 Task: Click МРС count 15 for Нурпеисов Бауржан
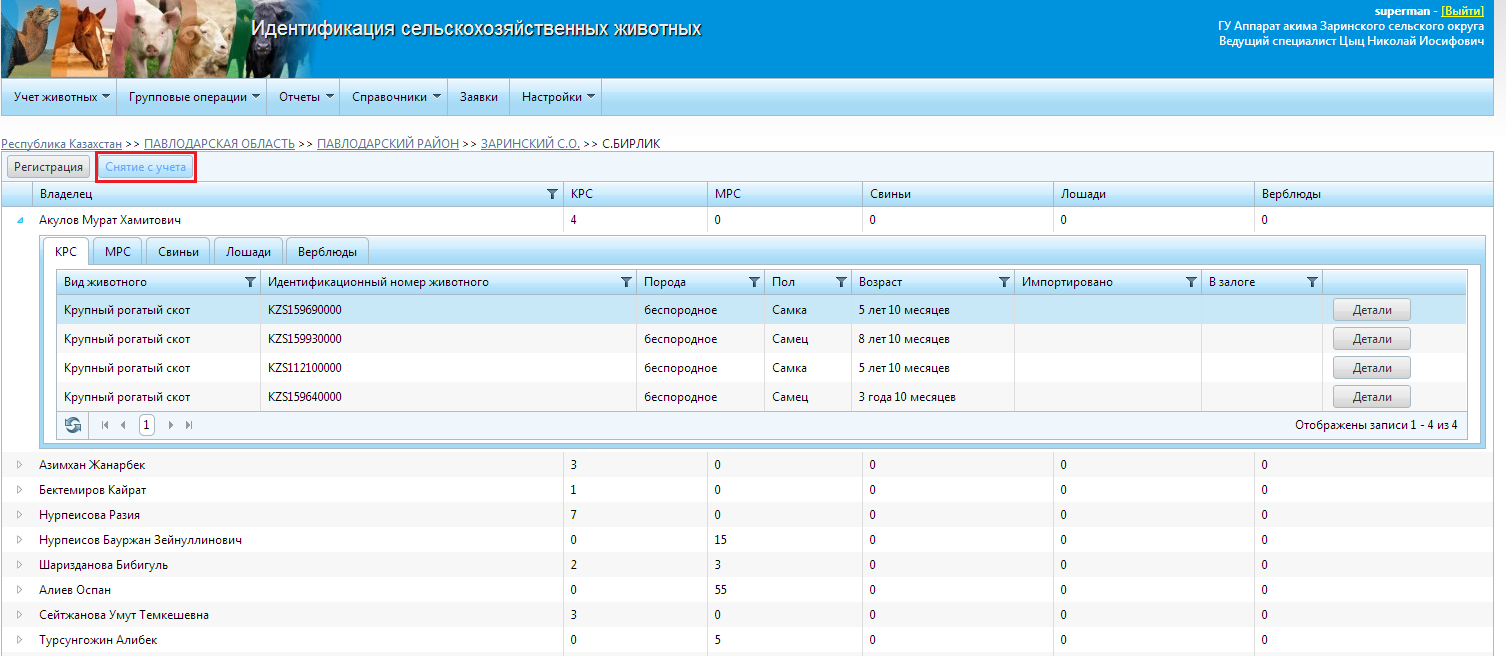721,540
